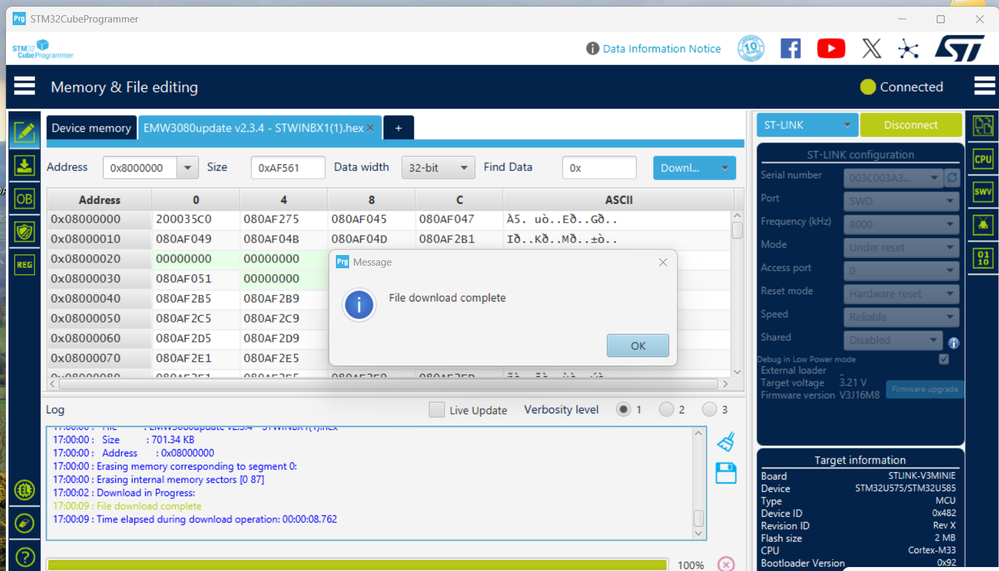Open the SWV panel icon on right

click(983, 192)
